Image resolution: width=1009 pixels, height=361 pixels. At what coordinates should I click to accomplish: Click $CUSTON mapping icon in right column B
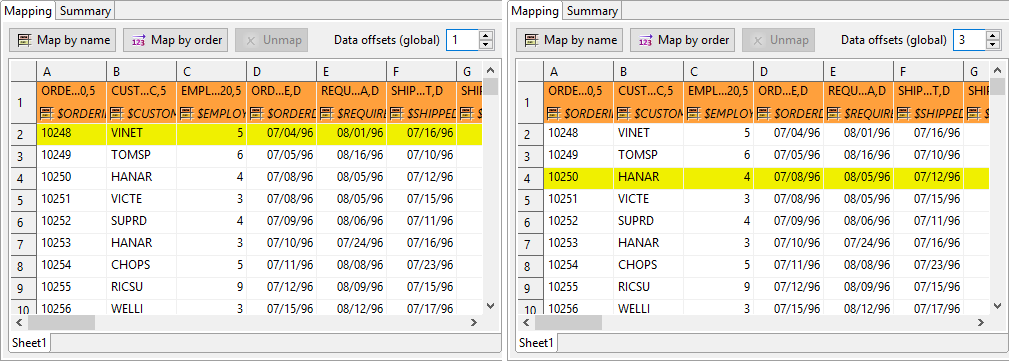(x=624, y=114)
